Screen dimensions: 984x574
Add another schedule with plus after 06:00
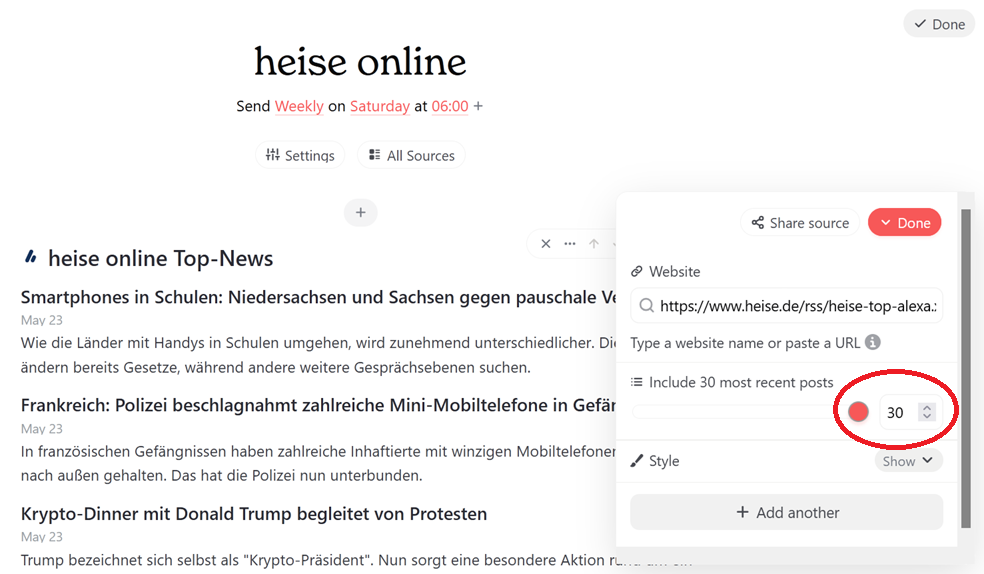[478, 106]
